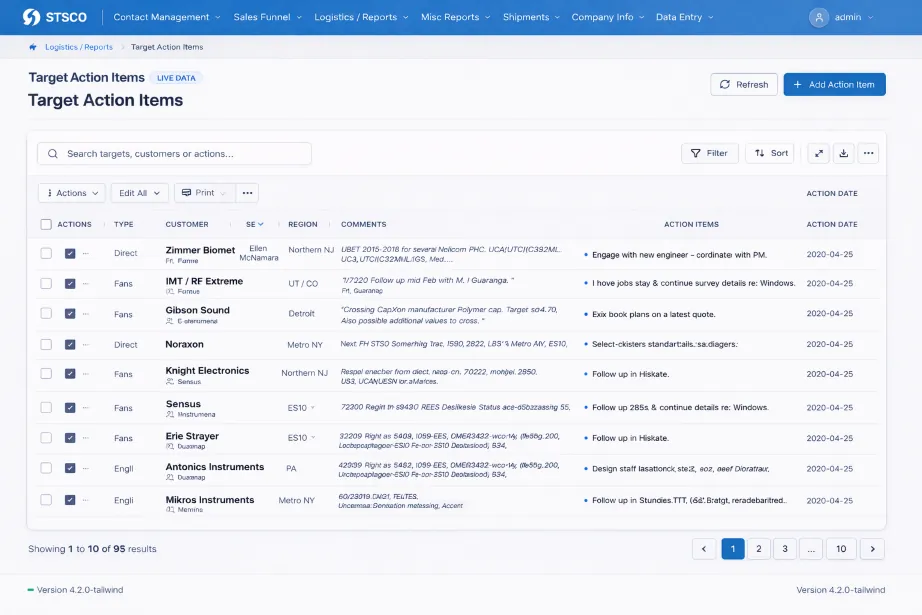Open the Shipments menu
This screenshot has height=615, width=922.
tap(532, 17)
